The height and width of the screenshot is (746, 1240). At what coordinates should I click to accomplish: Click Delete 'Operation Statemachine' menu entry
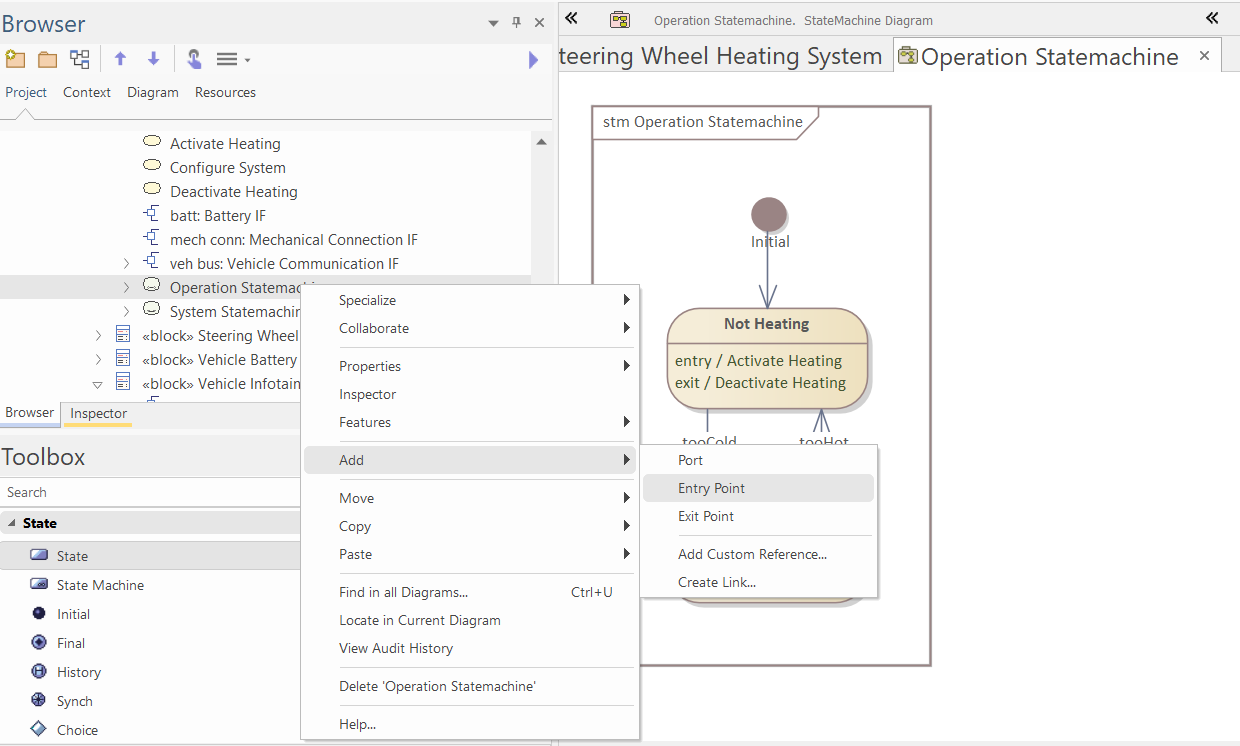pos(437,686)
